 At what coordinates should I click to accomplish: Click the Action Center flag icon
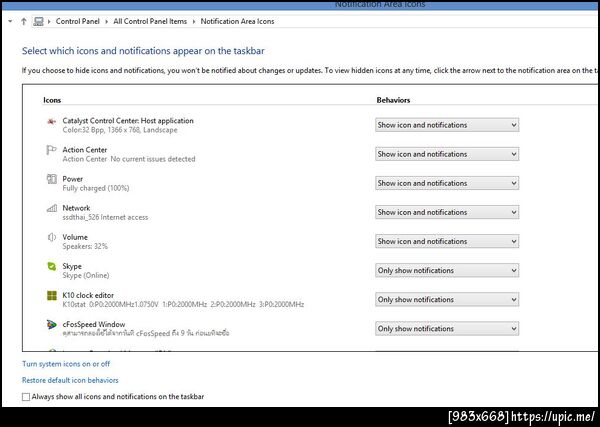[51, 150]
